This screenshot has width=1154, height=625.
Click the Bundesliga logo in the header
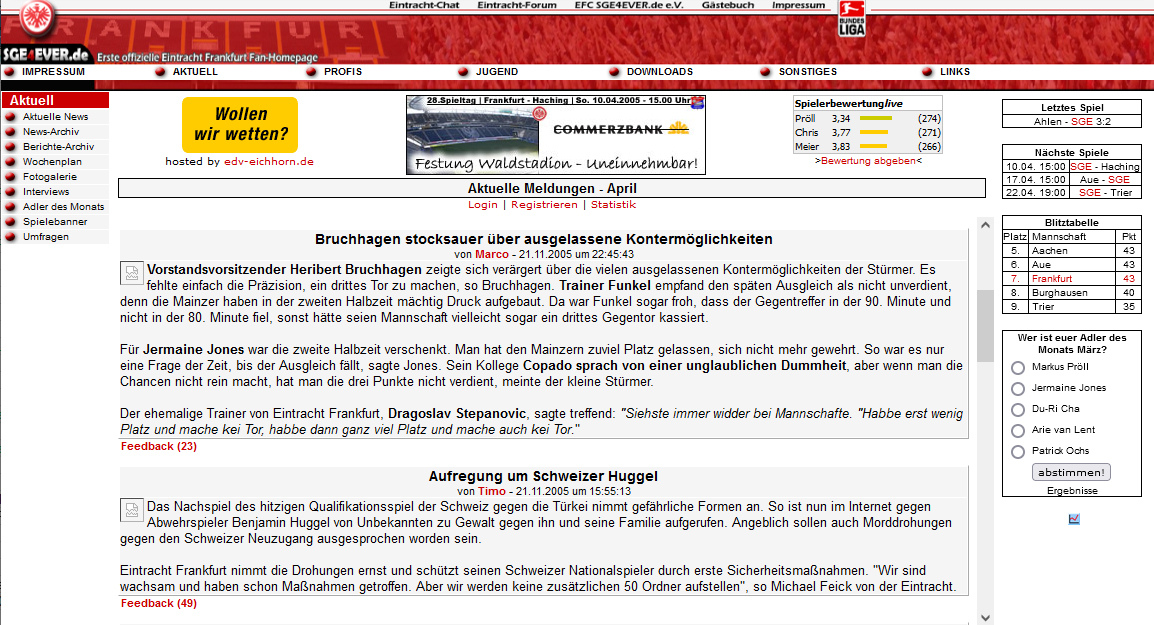(x=851, y=20)
